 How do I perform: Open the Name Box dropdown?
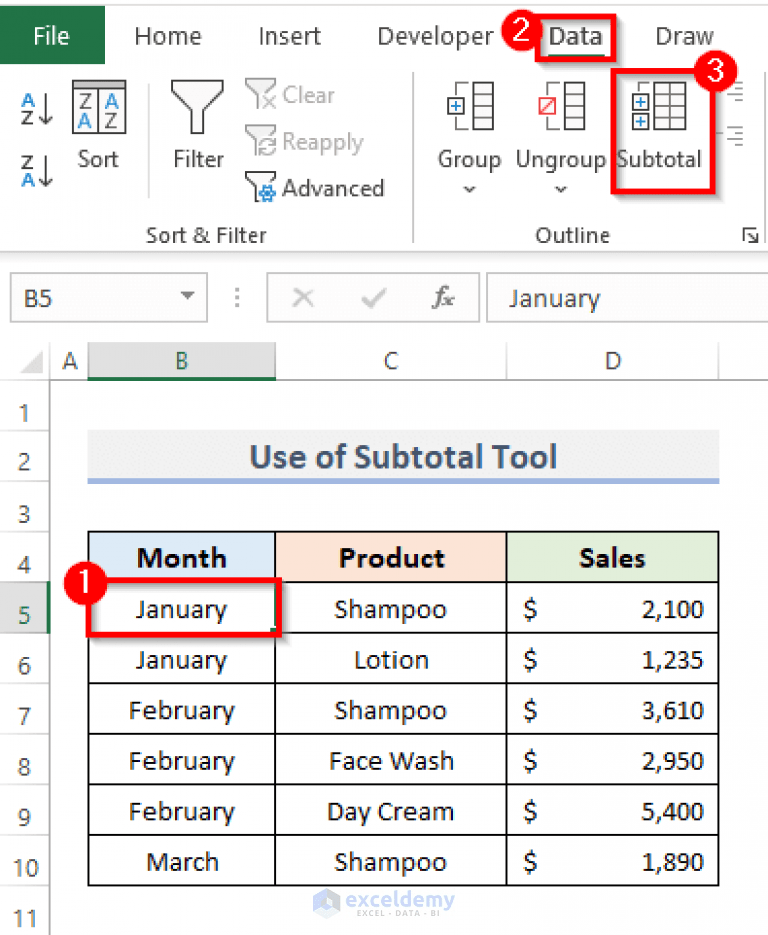186,297
